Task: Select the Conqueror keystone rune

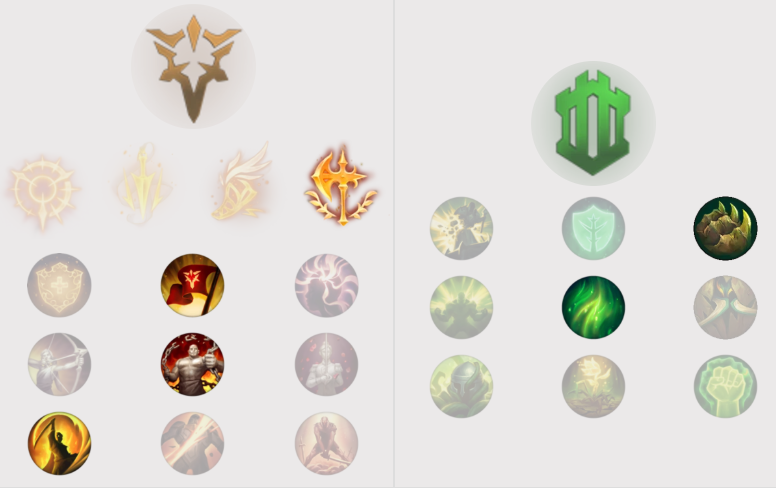Action: point(341,188)
